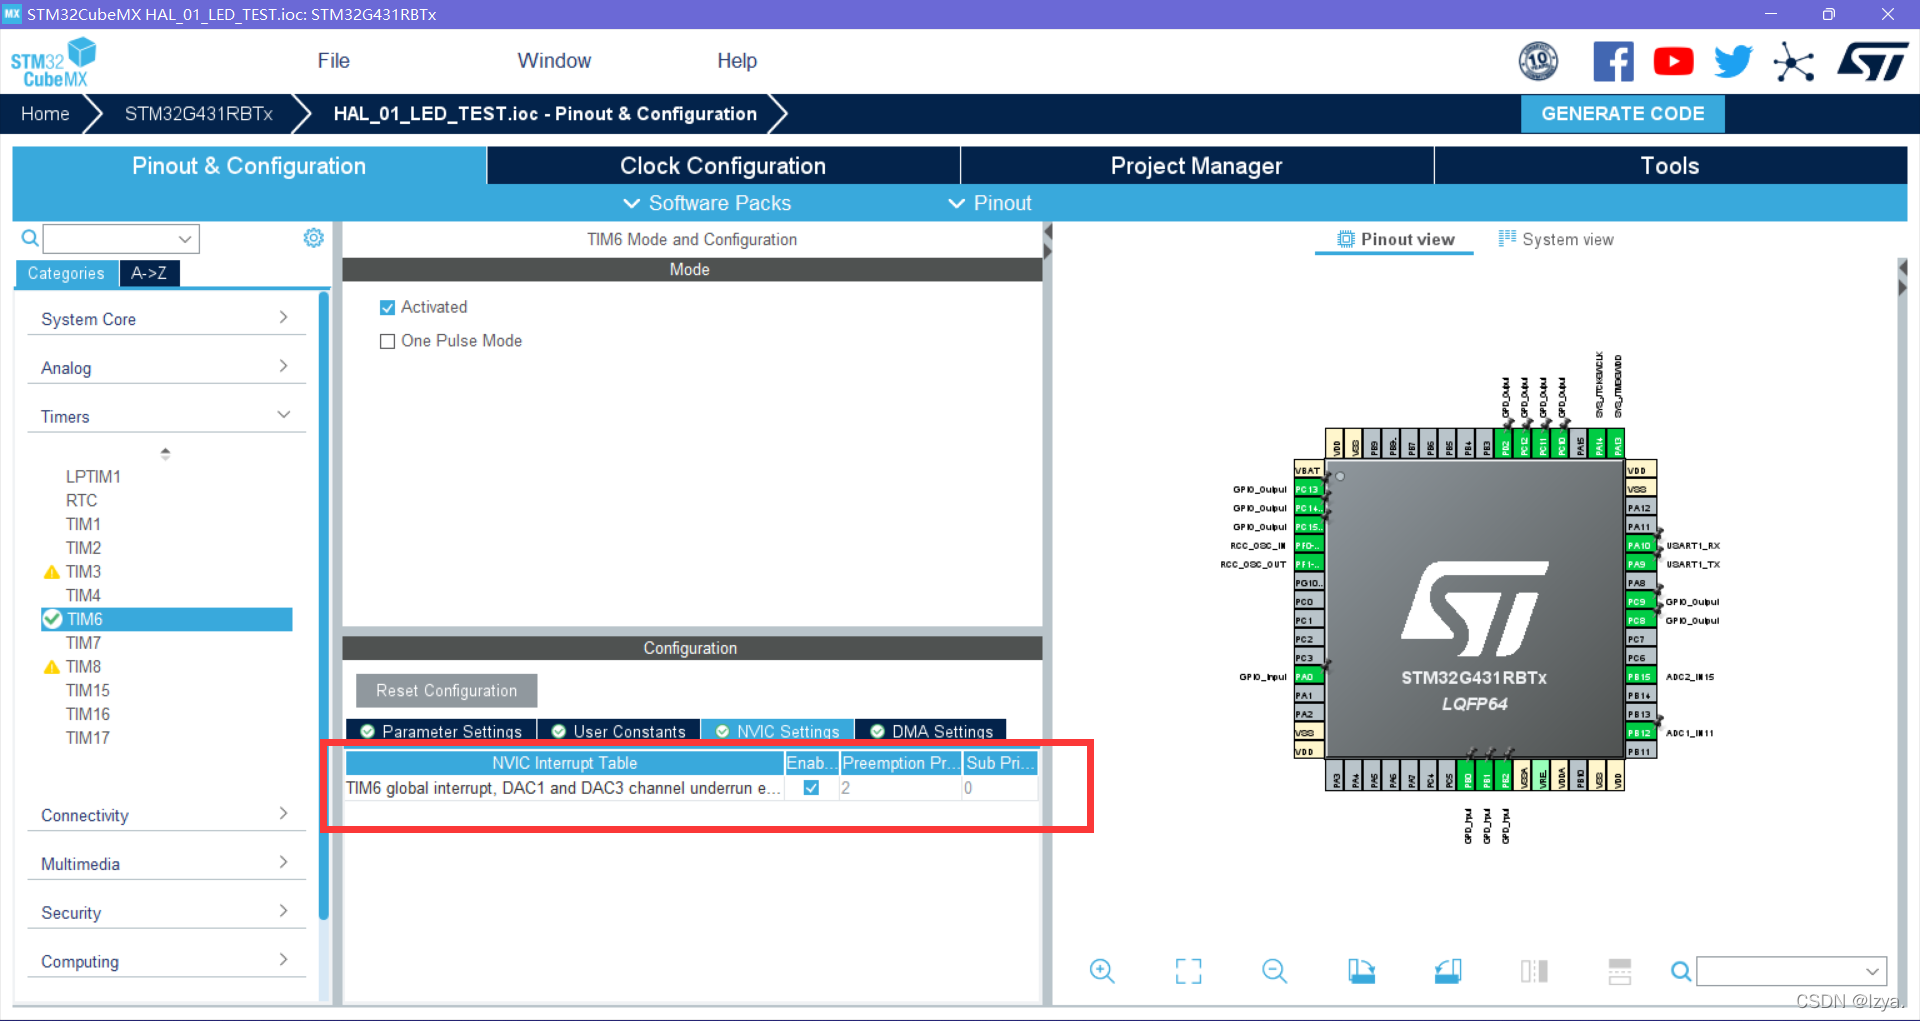
Task: Expand the Analog category
Action: click(x=165, y=368)
